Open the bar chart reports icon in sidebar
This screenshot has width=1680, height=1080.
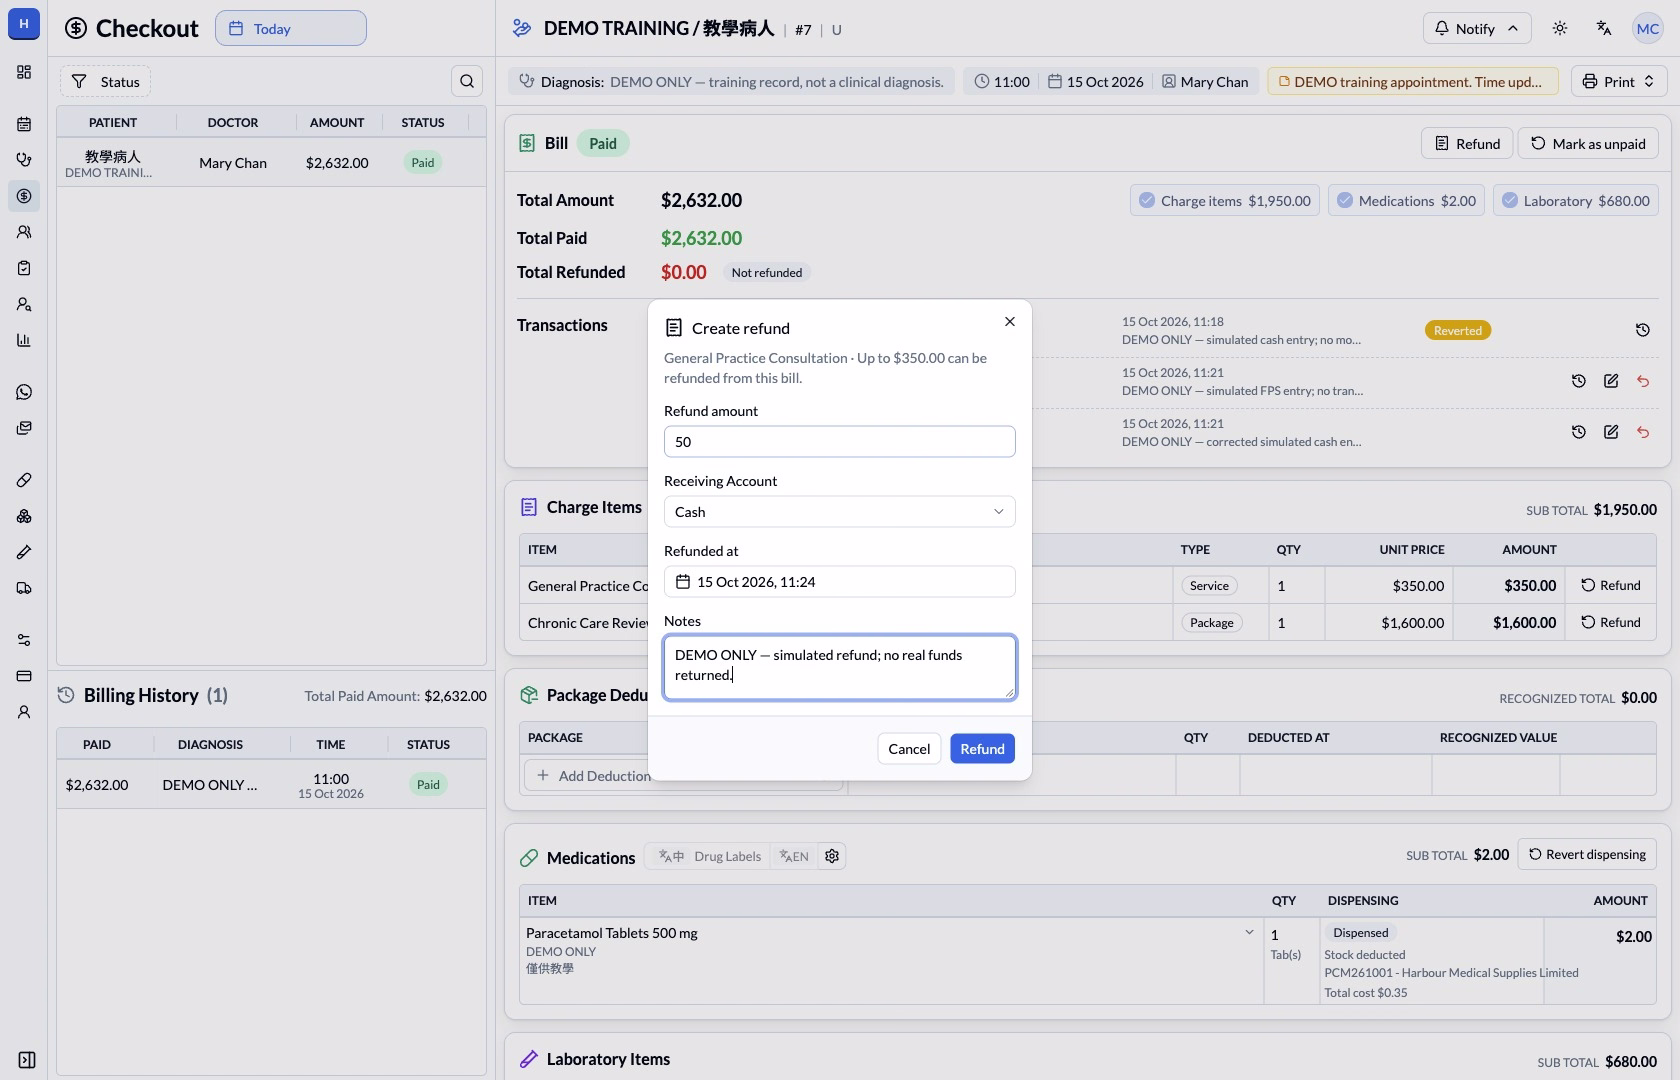point(24,340)
